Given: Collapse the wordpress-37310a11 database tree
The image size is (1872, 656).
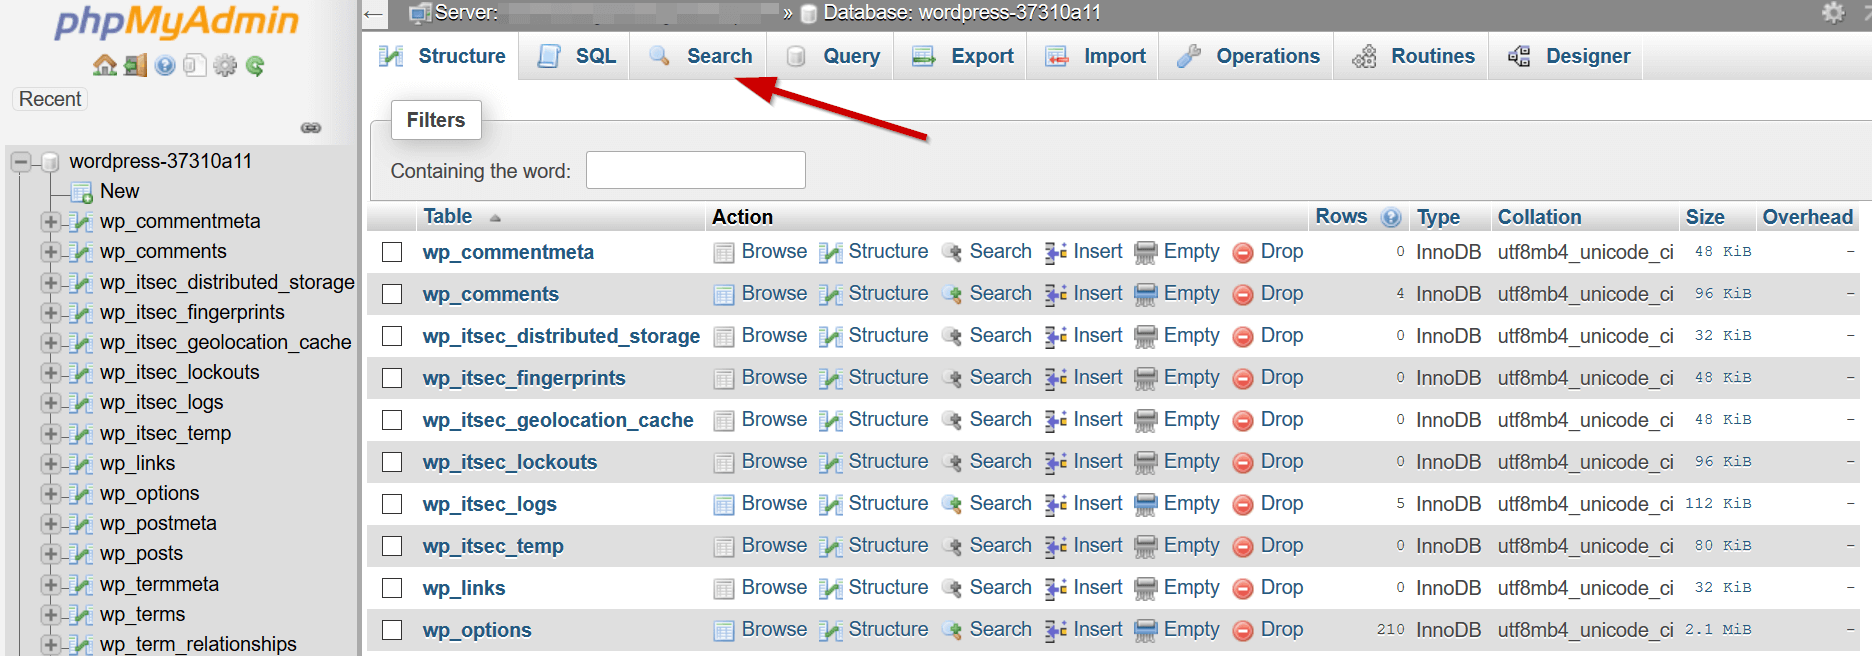Looking at the screenshot, I should coord(21,161).
